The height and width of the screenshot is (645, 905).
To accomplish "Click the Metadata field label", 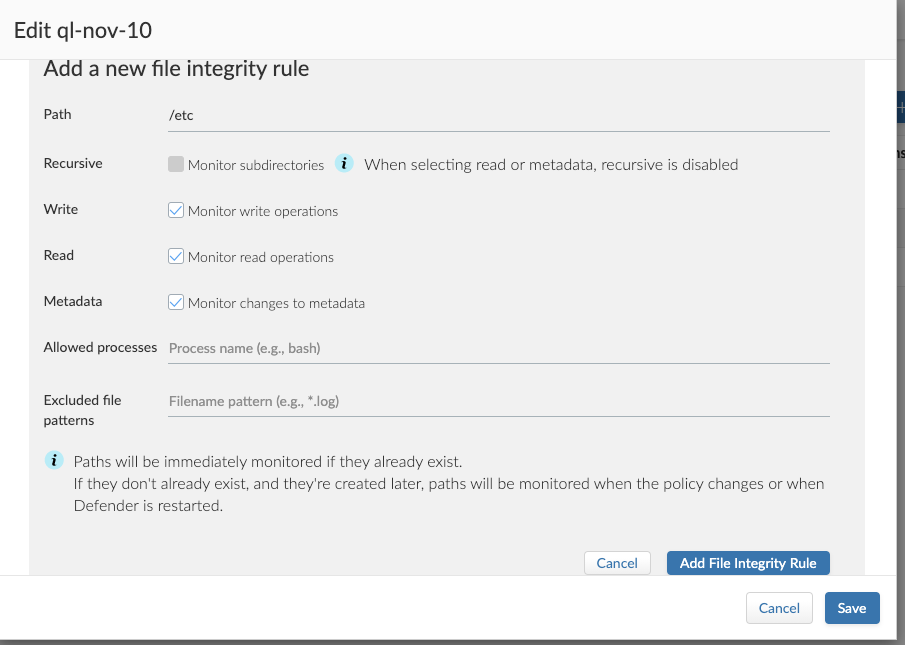I will click(73, 301).
